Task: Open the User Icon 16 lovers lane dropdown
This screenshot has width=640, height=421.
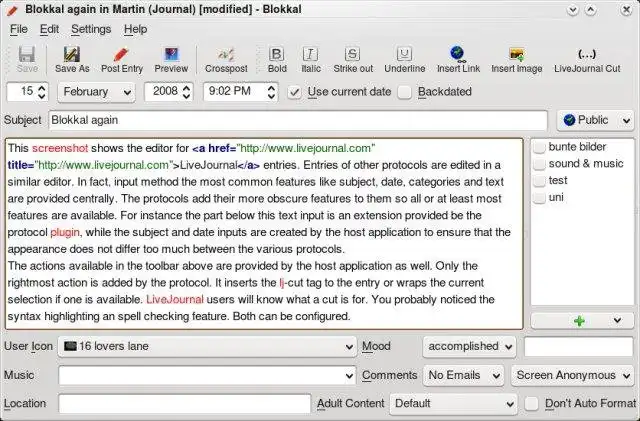Action: click(x=207, y=346)
